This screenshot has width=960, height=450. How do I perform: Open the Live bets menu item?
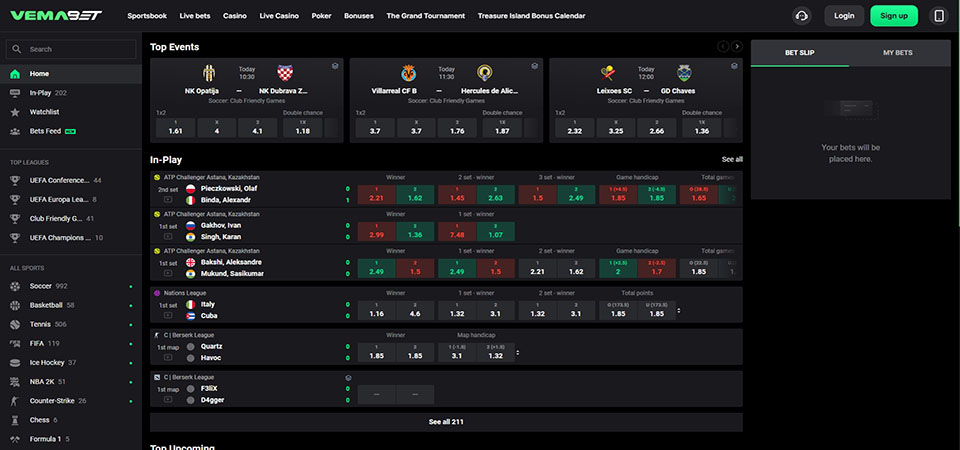click(195, 16)
